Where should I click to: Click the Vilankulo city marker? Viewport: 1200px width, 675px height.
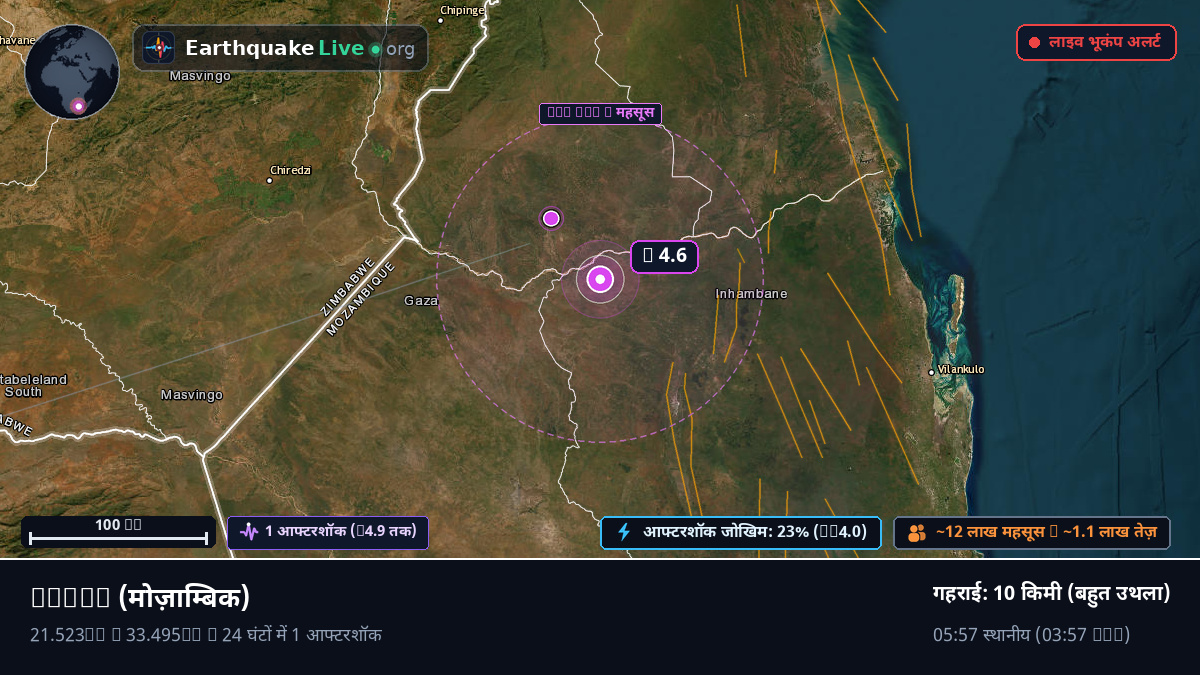(932, 372)
